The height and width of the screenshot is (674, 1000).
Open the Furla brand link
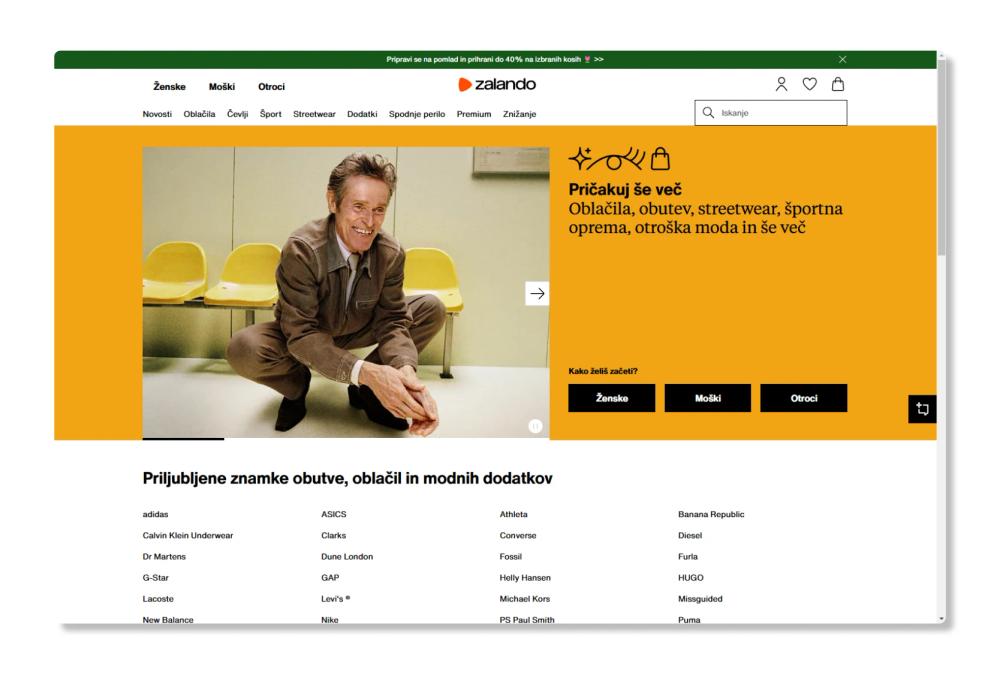(x=688, y=556)
